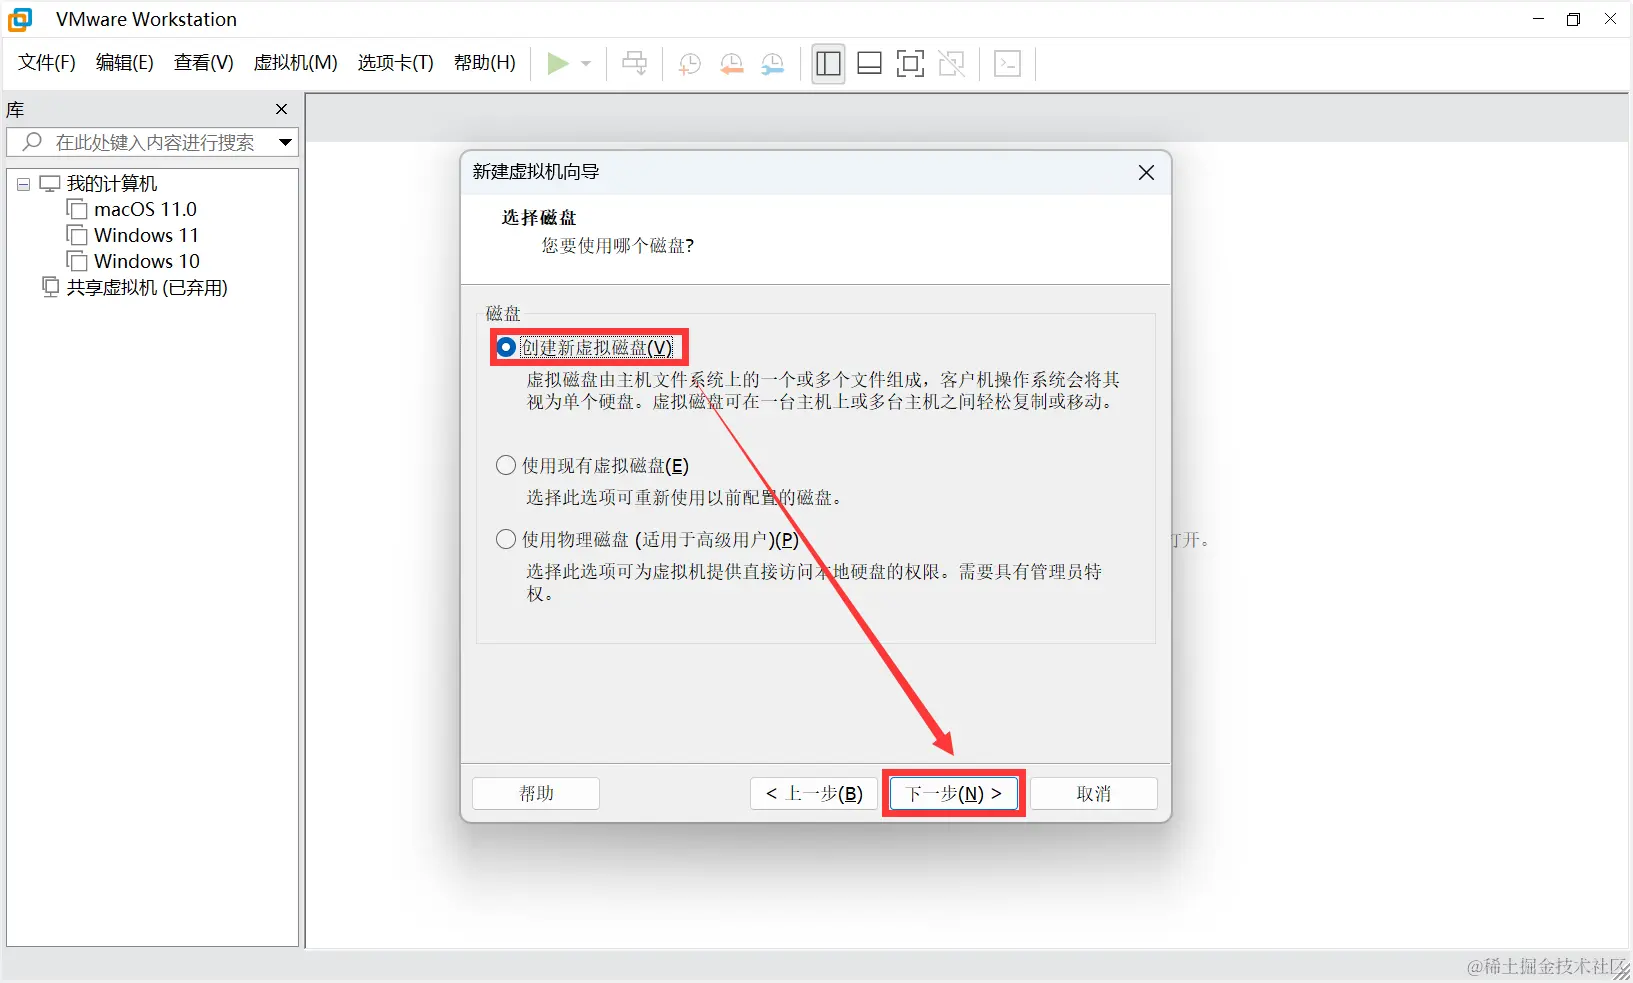This screenshot has height=983, width=1633.
Task: Close the library panel
Action: [282, 109]
